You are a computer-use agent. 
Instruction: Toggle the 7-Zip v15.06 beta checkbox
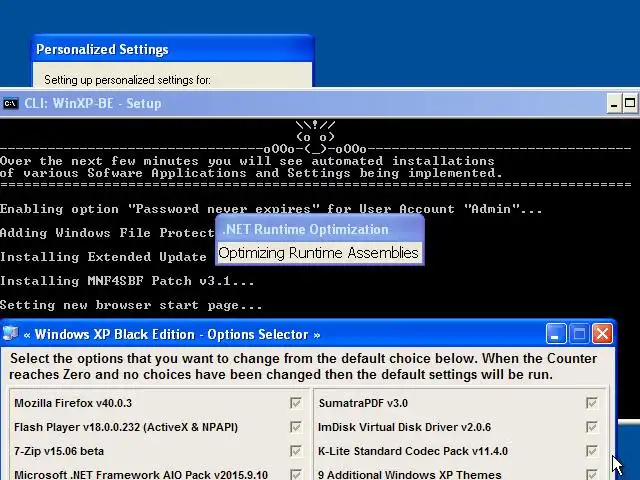pos(296,451)
